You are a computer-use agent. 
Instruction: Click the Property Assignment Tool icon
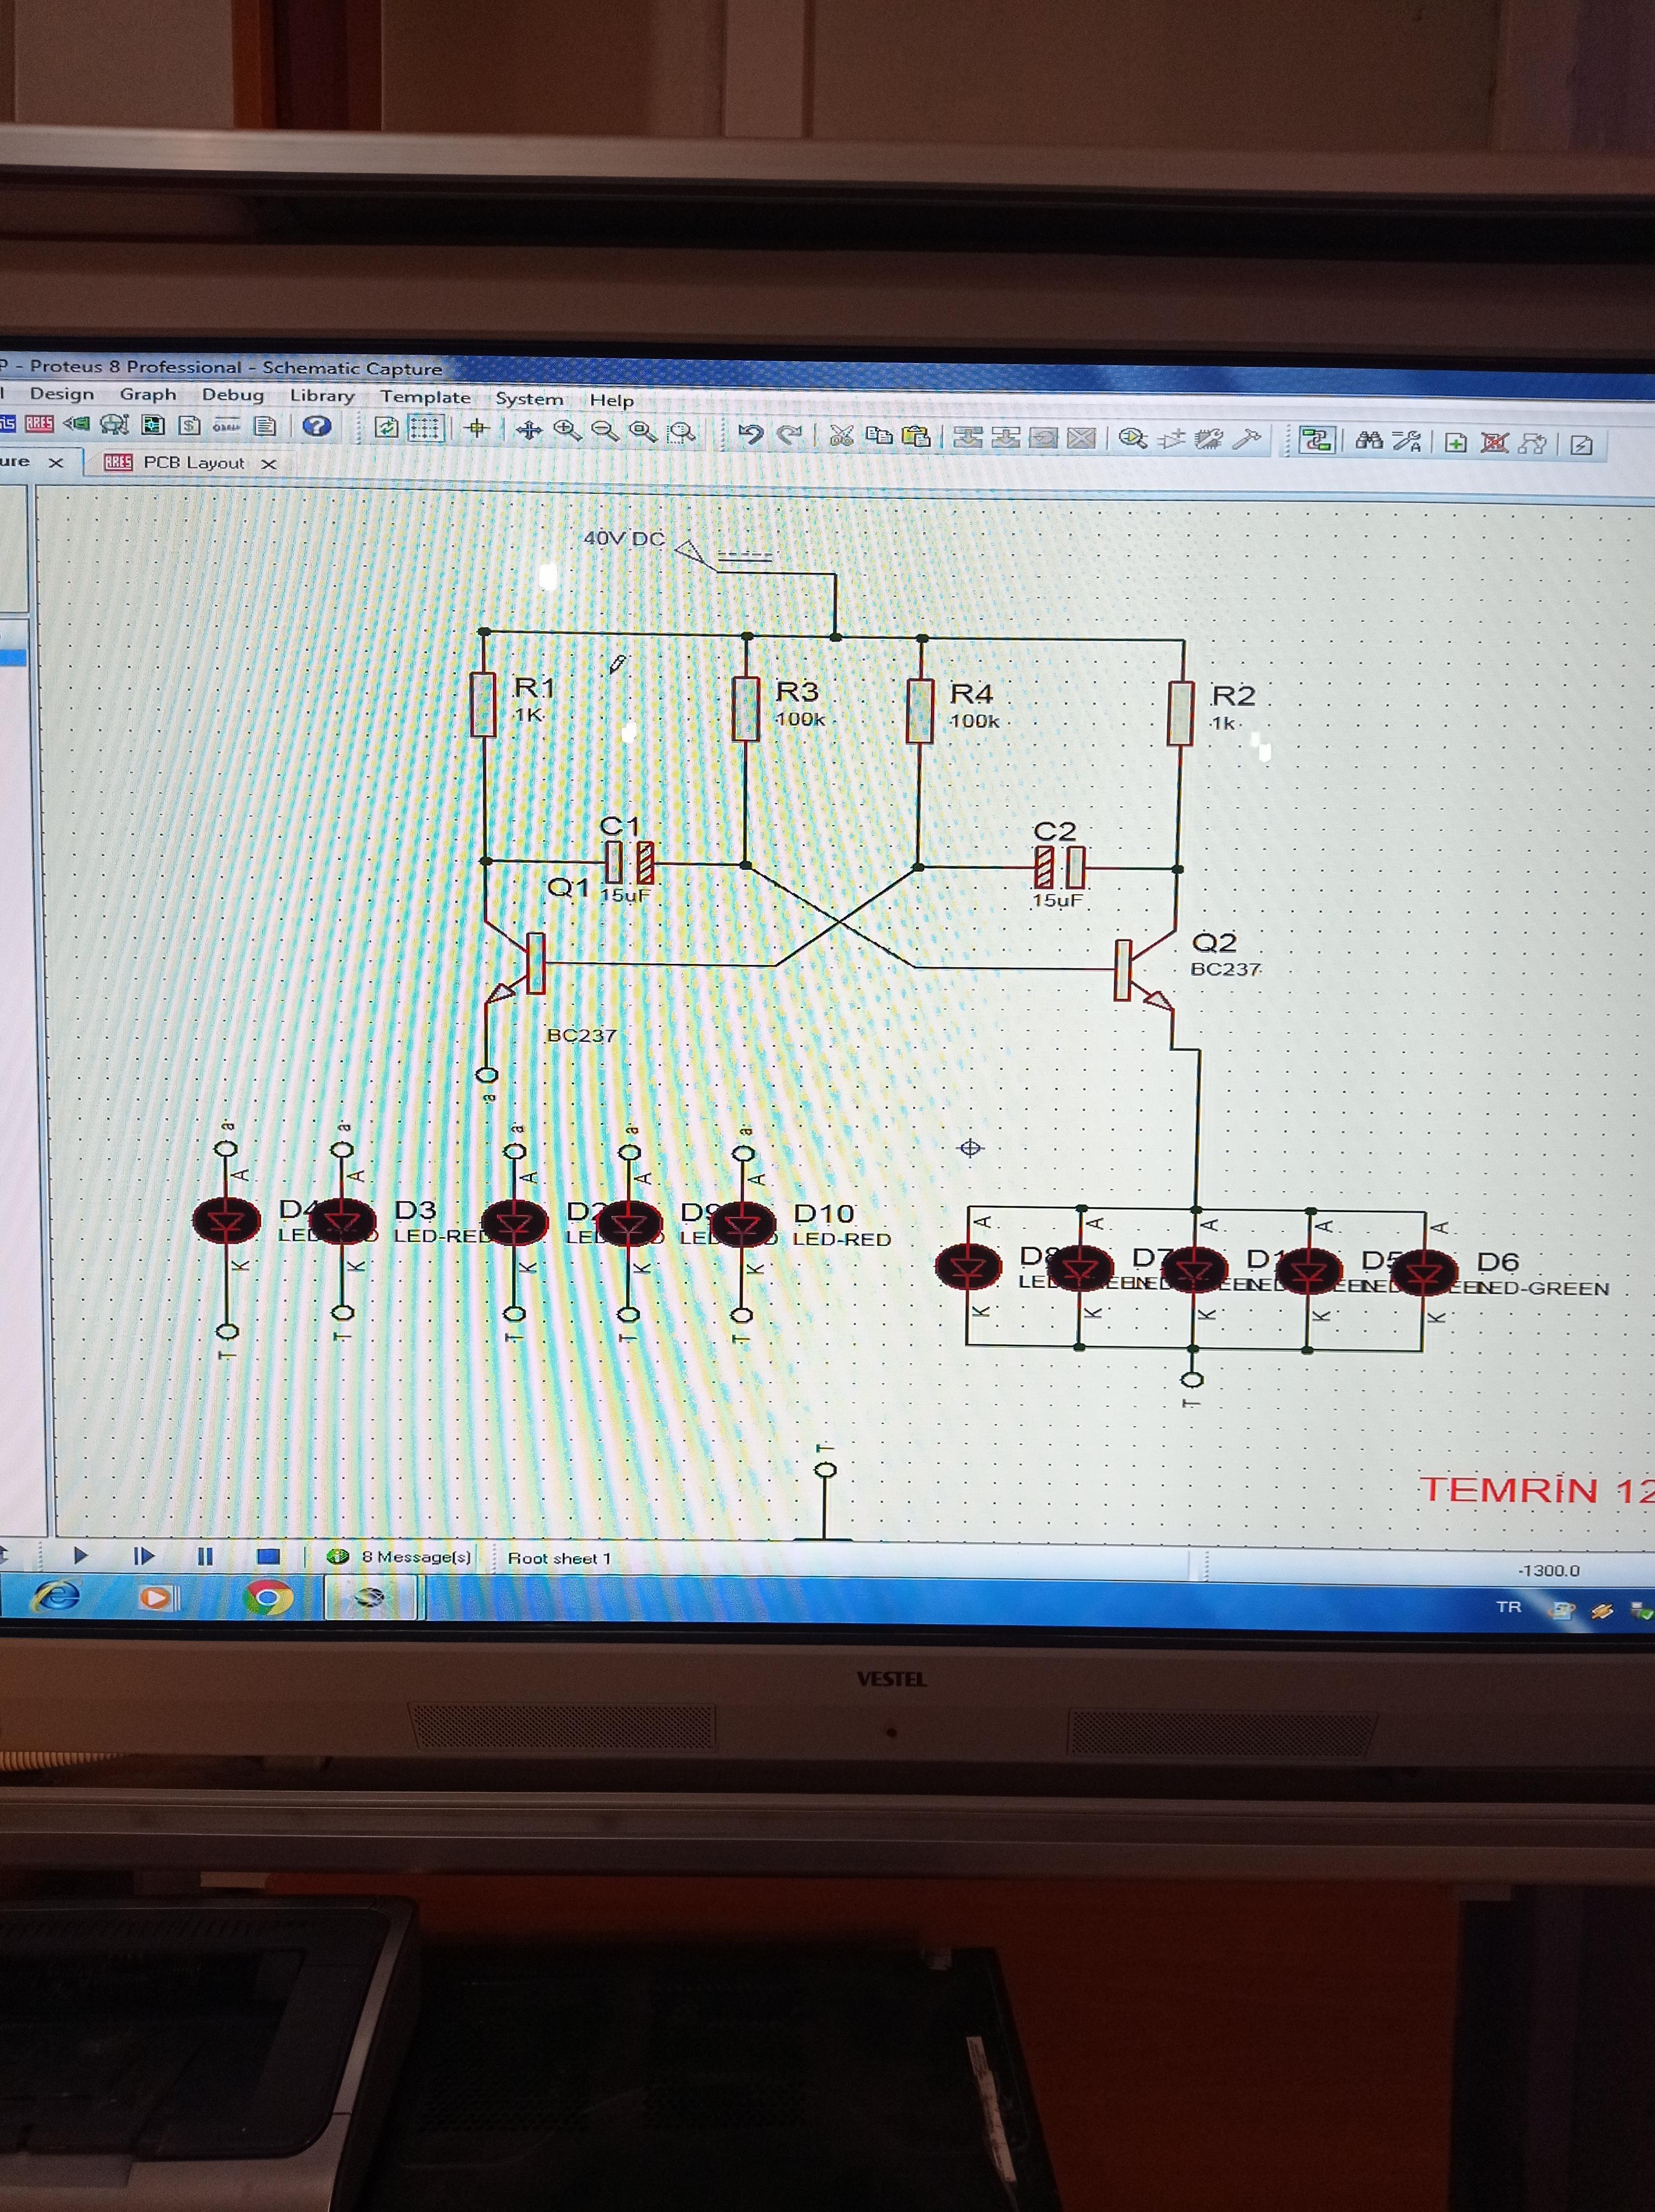(1407, 442)
